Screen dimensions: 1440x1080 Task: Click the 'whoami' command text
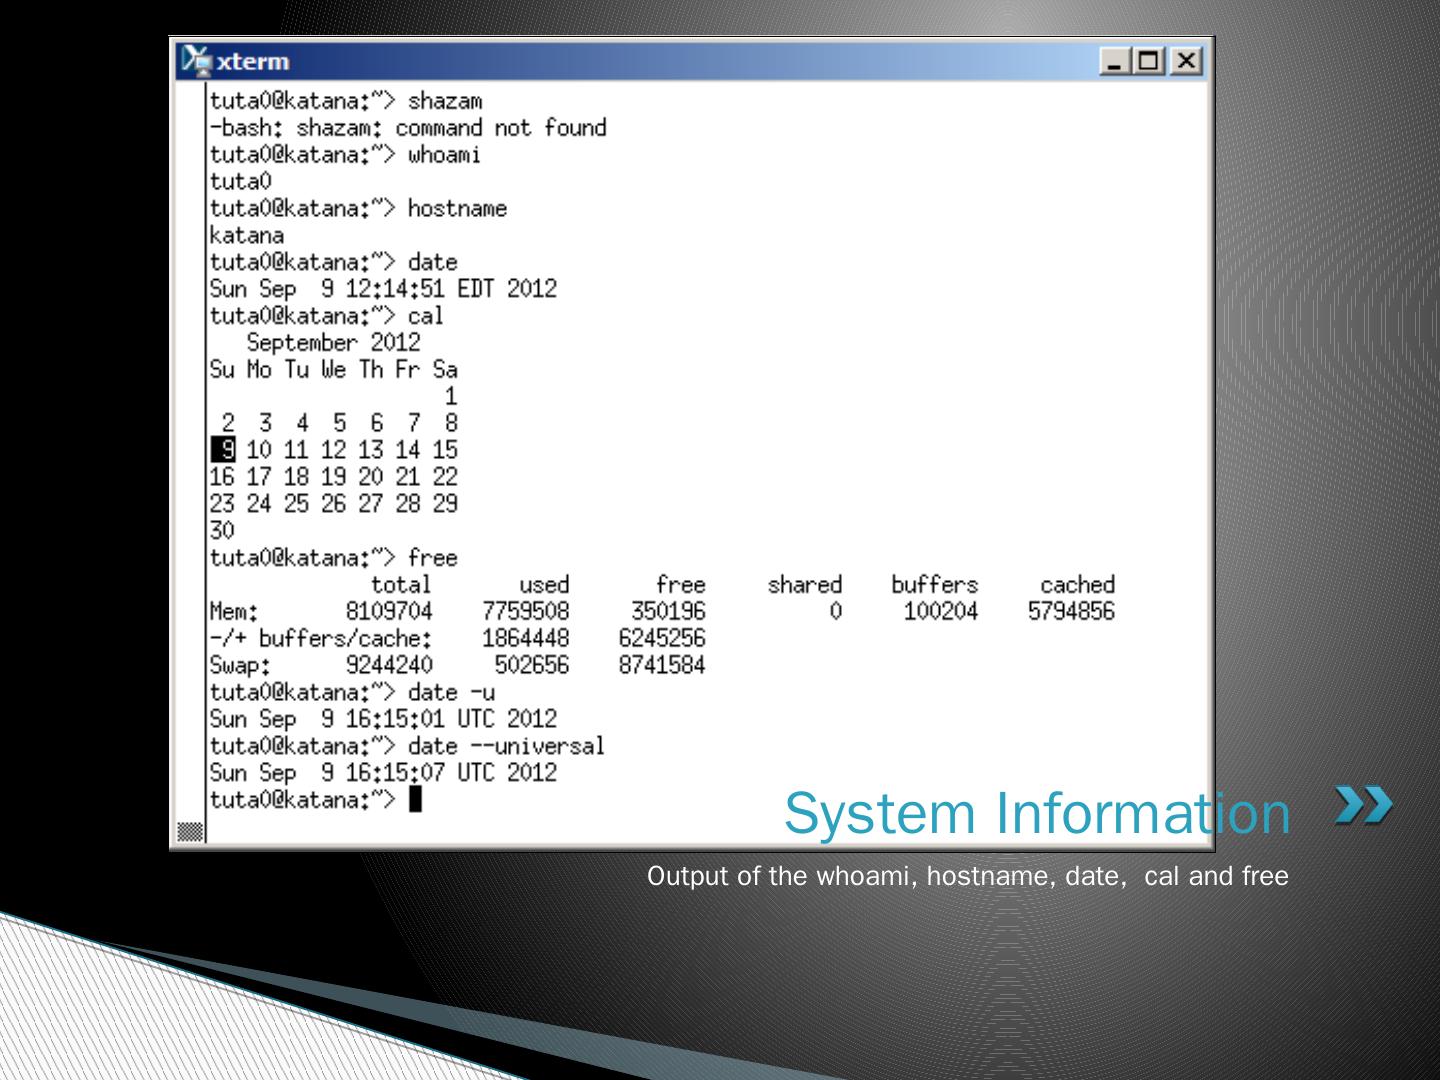point(444,155)
